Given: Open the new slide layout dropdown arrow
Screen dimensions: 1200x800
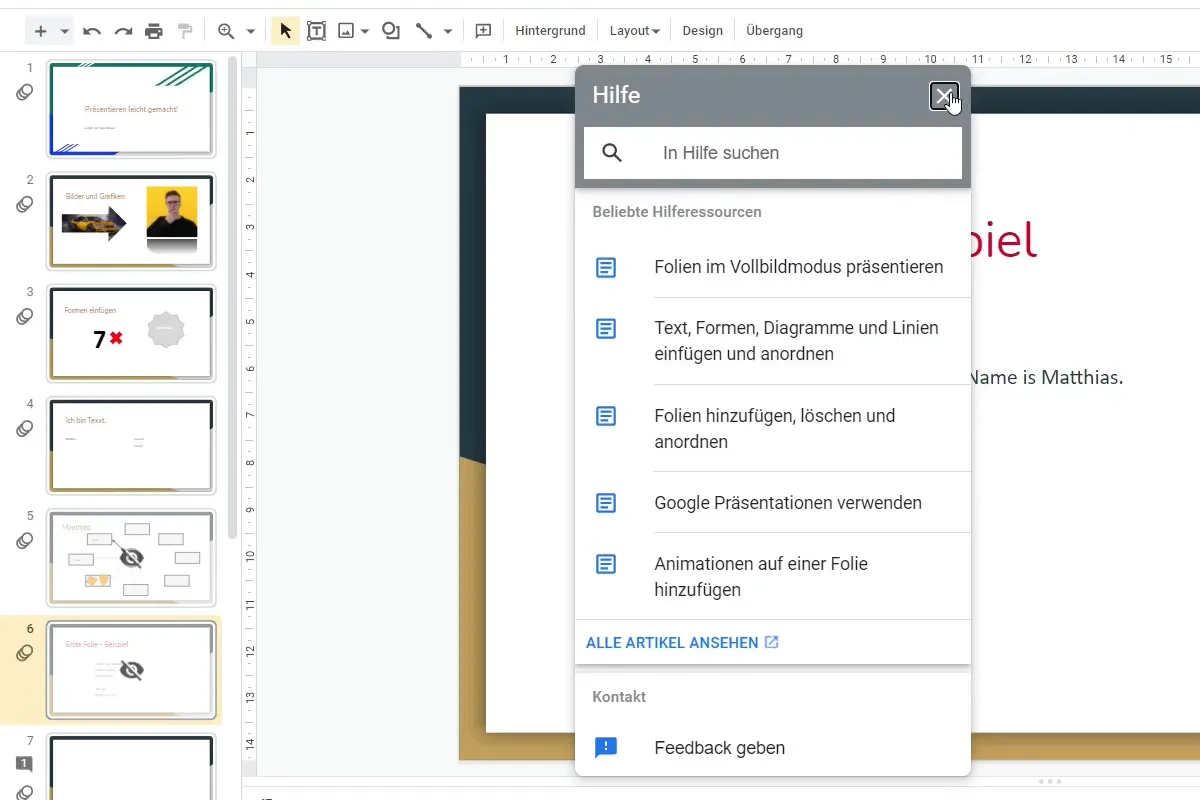Looking at the screenshot, I should pos(65,31).
